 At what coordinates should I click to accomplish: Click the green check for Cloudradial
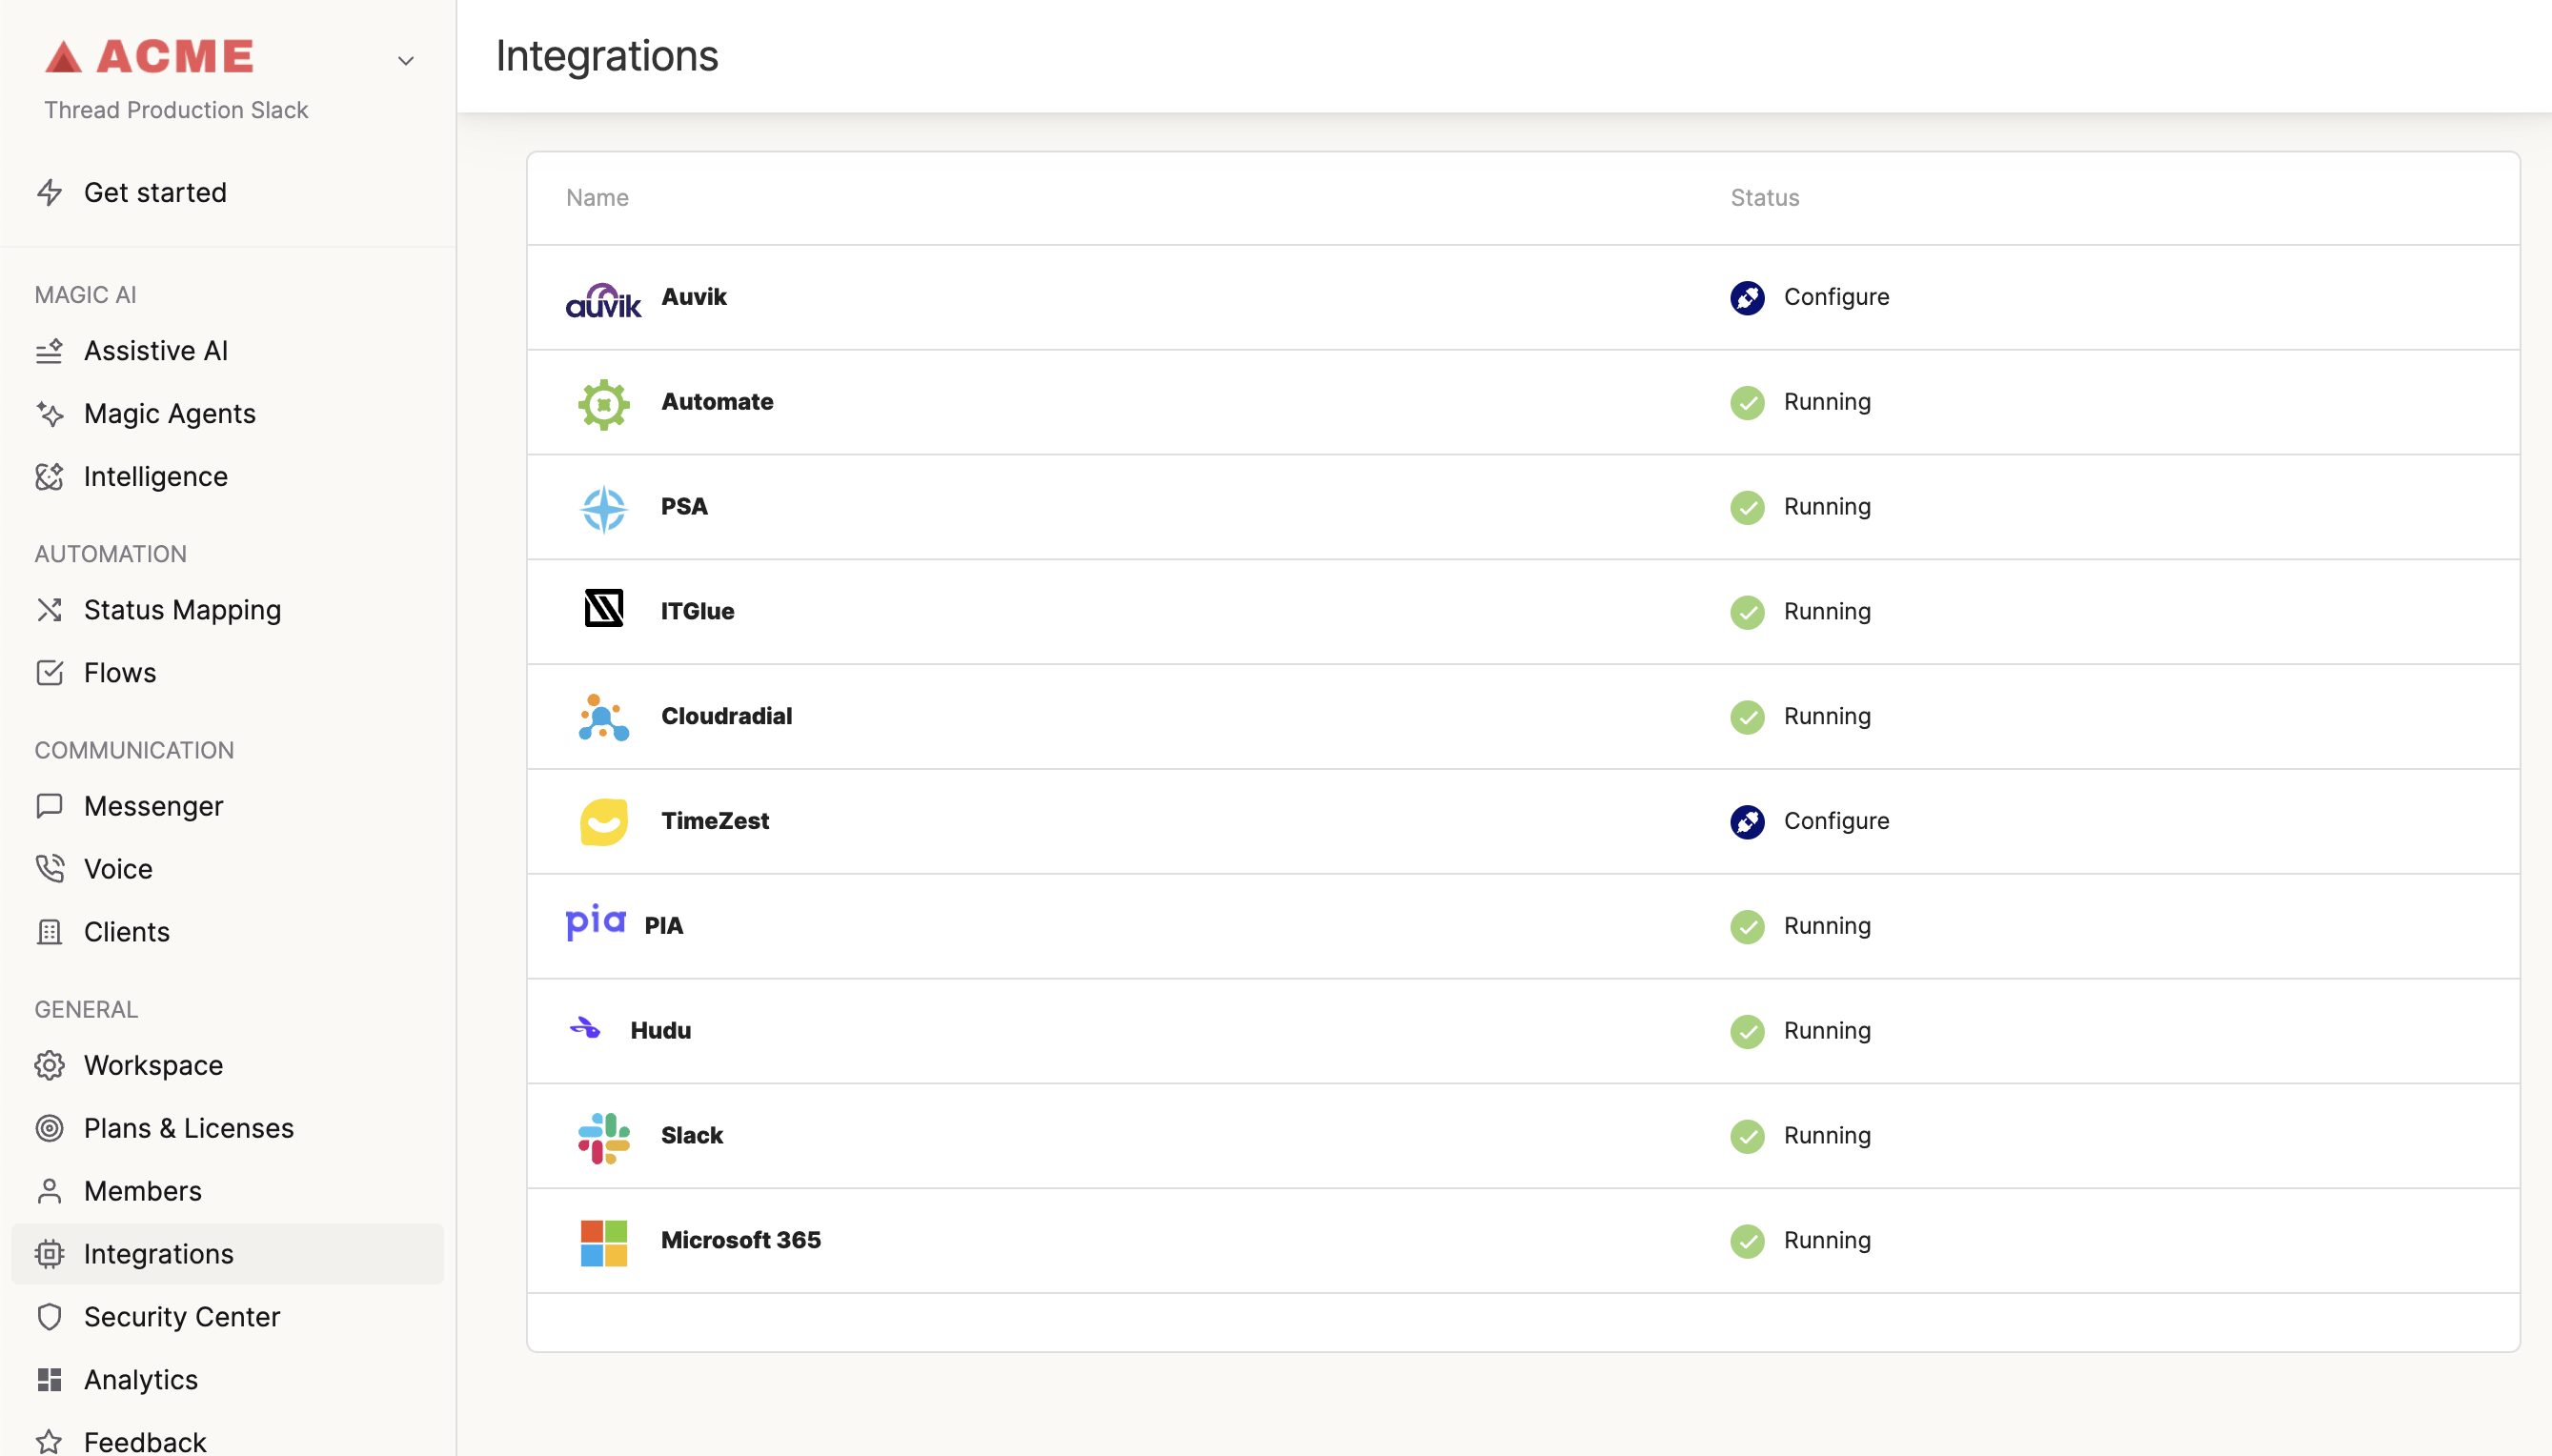click(1747, 717)
